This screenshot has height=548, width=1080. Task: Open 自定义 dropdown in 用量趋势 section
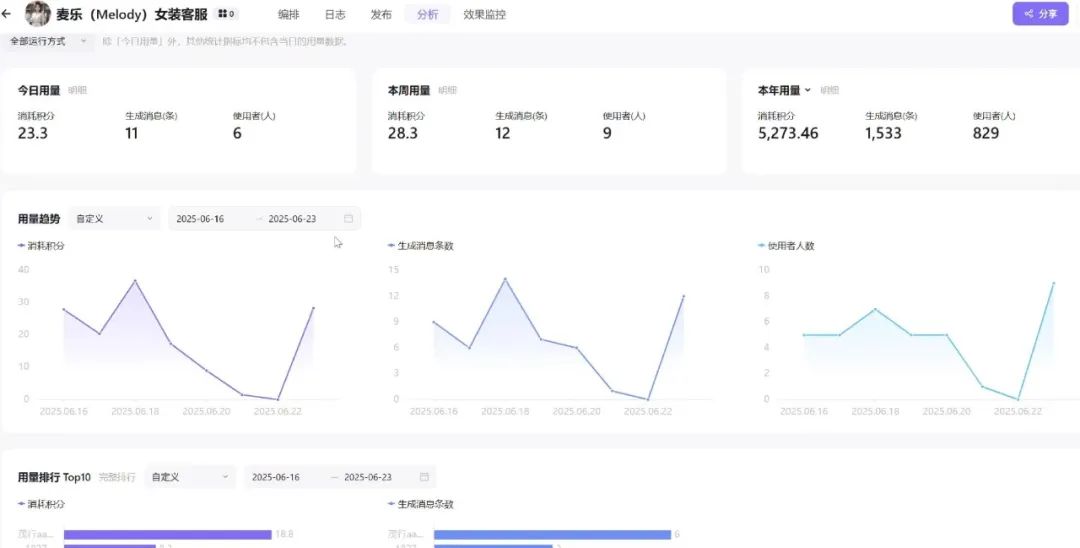114,219
